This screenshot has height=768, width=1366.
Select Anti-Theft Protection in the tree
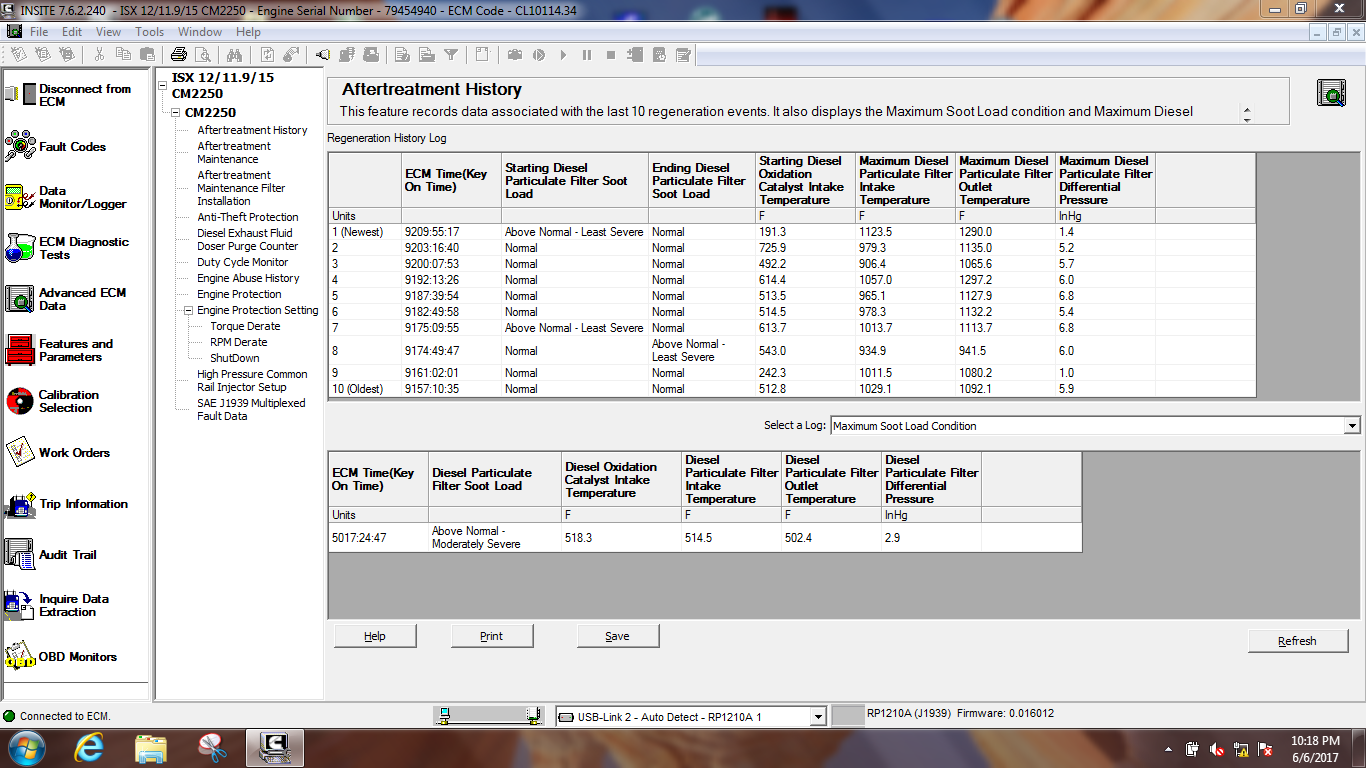coord(248,217)
